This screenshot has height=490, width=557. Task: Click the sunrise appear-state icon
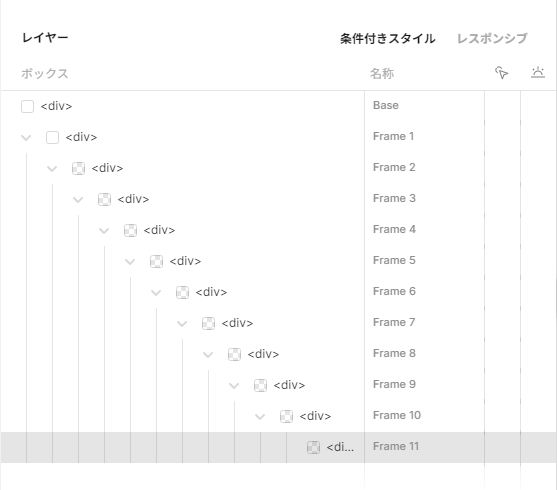[x=538, y=72]
